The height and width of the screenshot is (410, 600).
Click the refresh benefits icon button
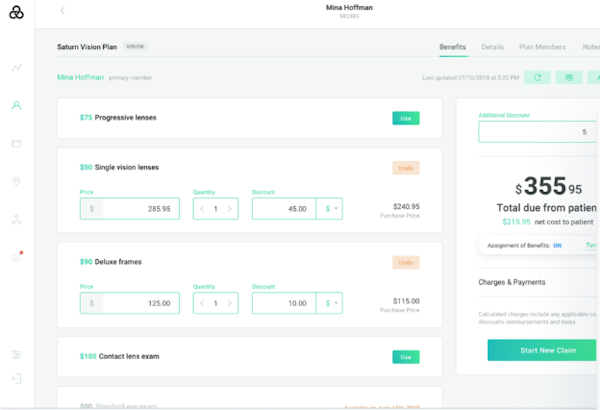(537, 77)
